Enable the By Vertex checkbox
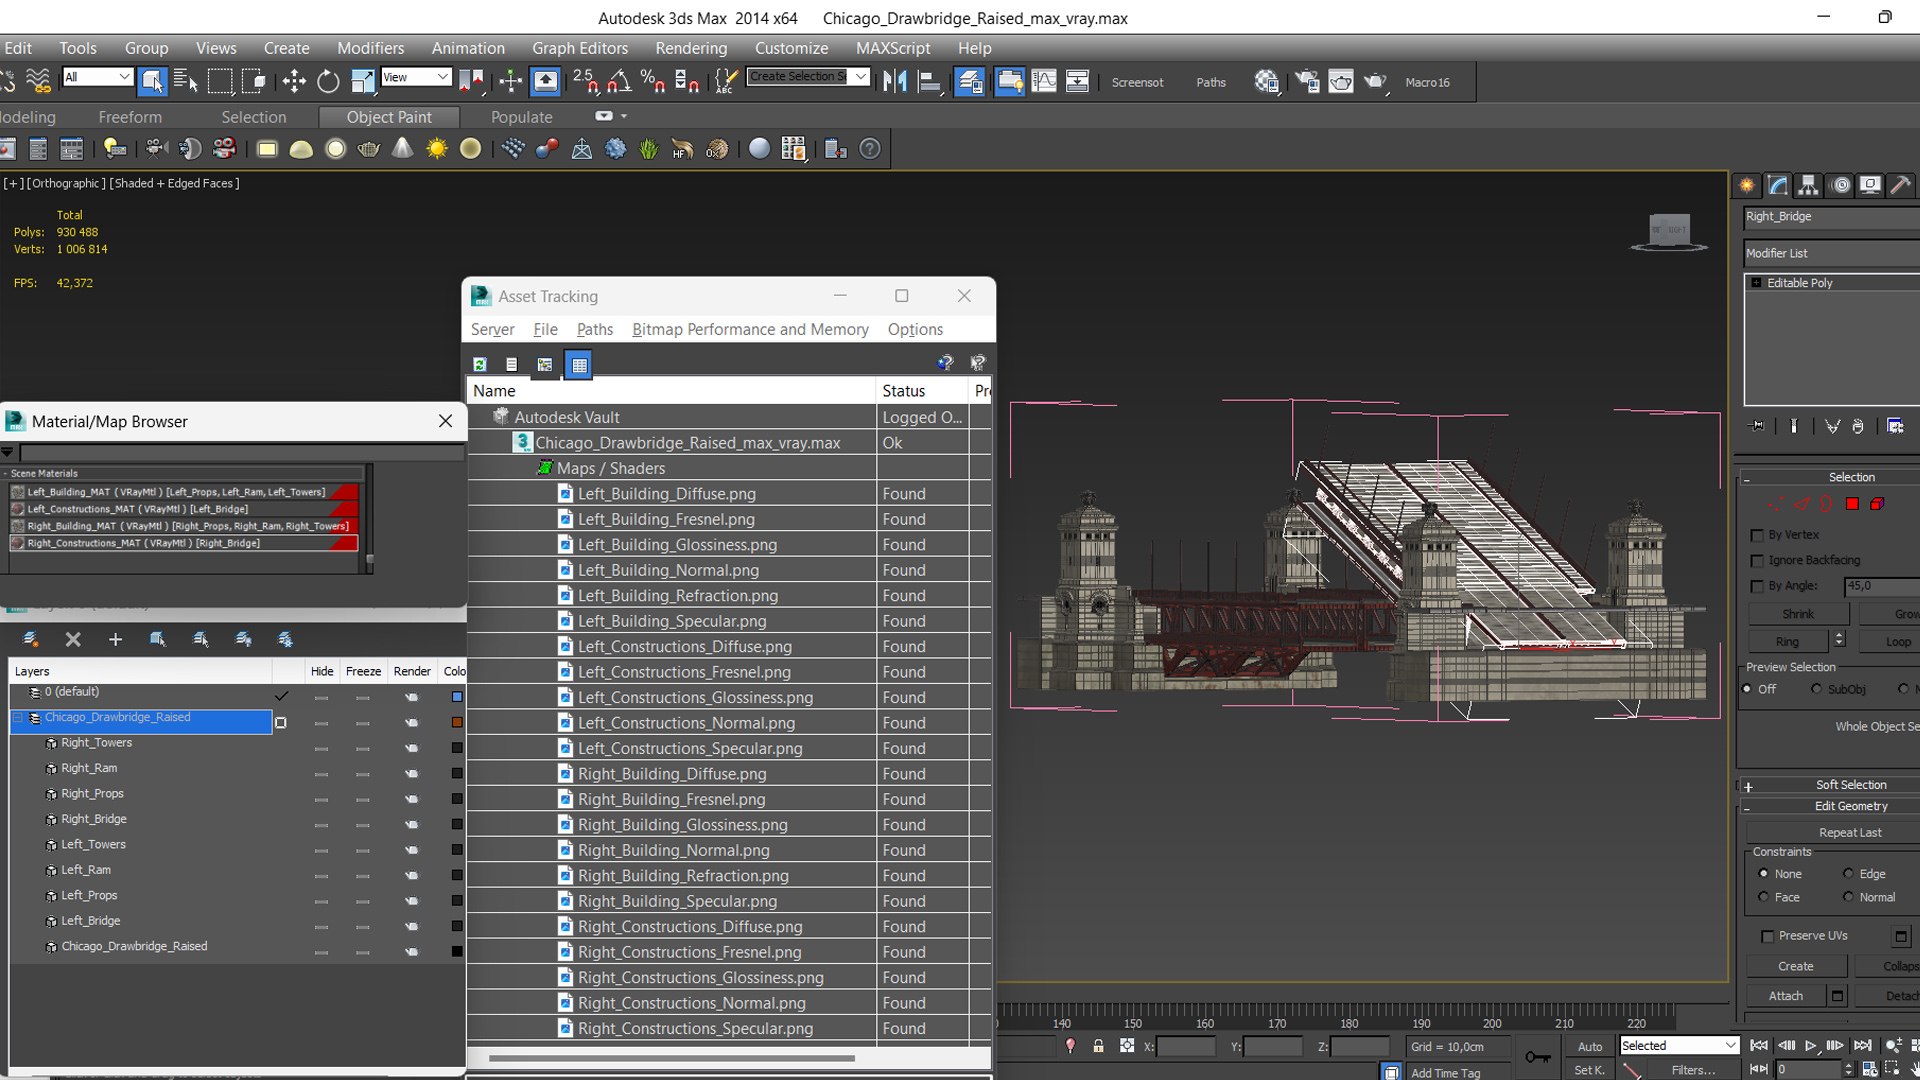Screen dimensions: 1920x1080 point(1757,535)
